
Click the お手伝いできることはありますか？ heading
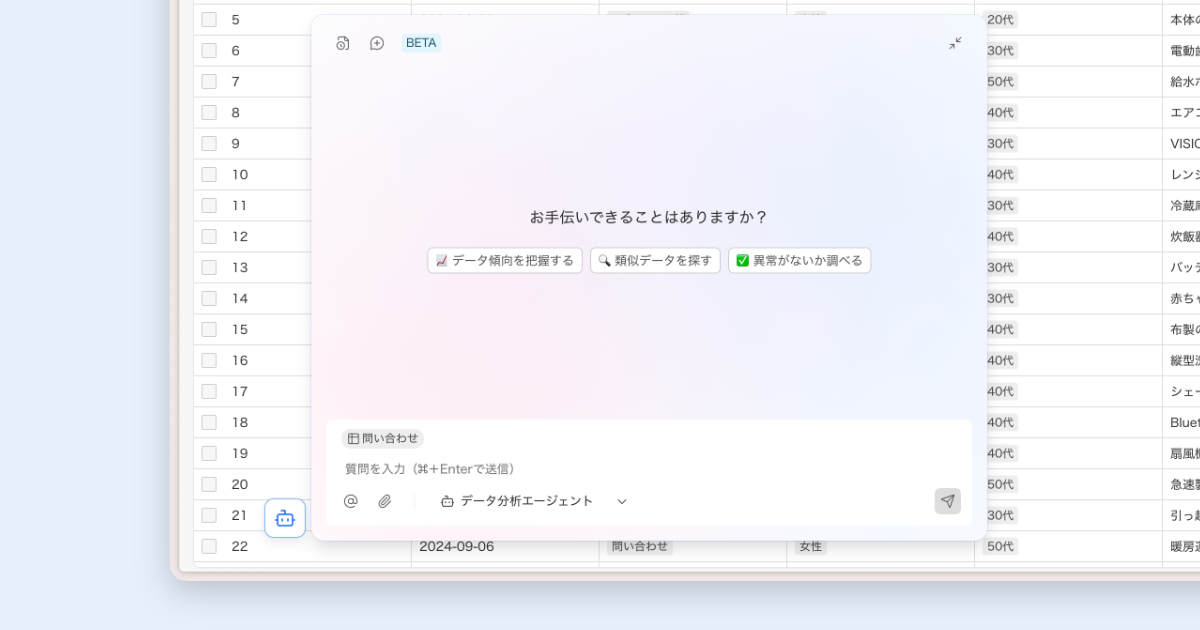point(649,217)
